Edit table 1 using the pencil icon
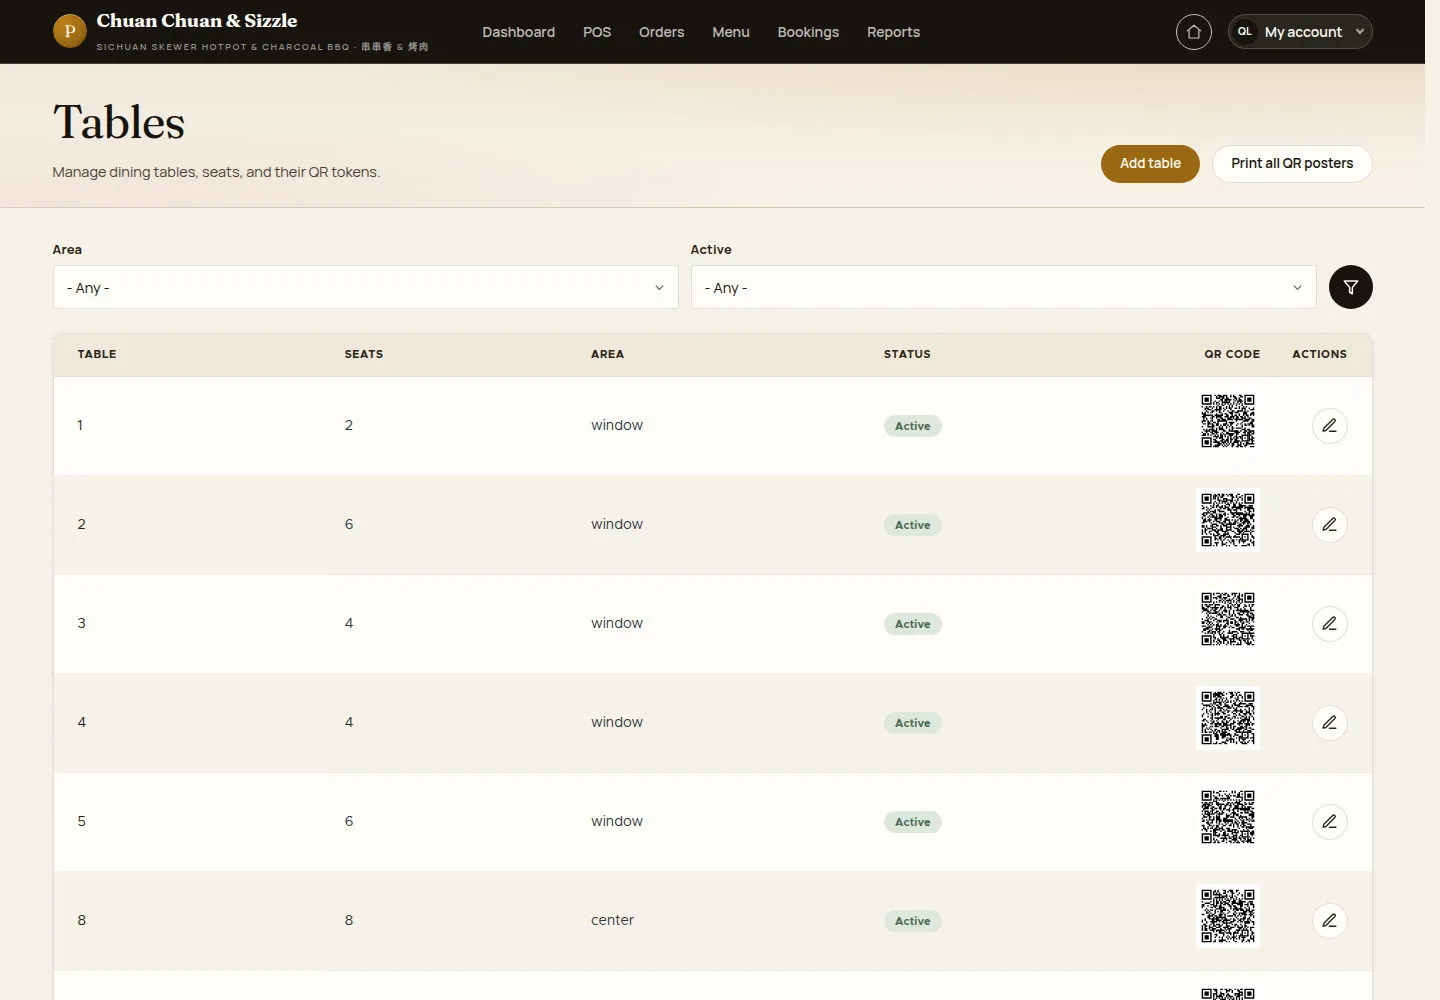The width and height of the screenshot is (1440, 1000). (x=1329, y=426)
